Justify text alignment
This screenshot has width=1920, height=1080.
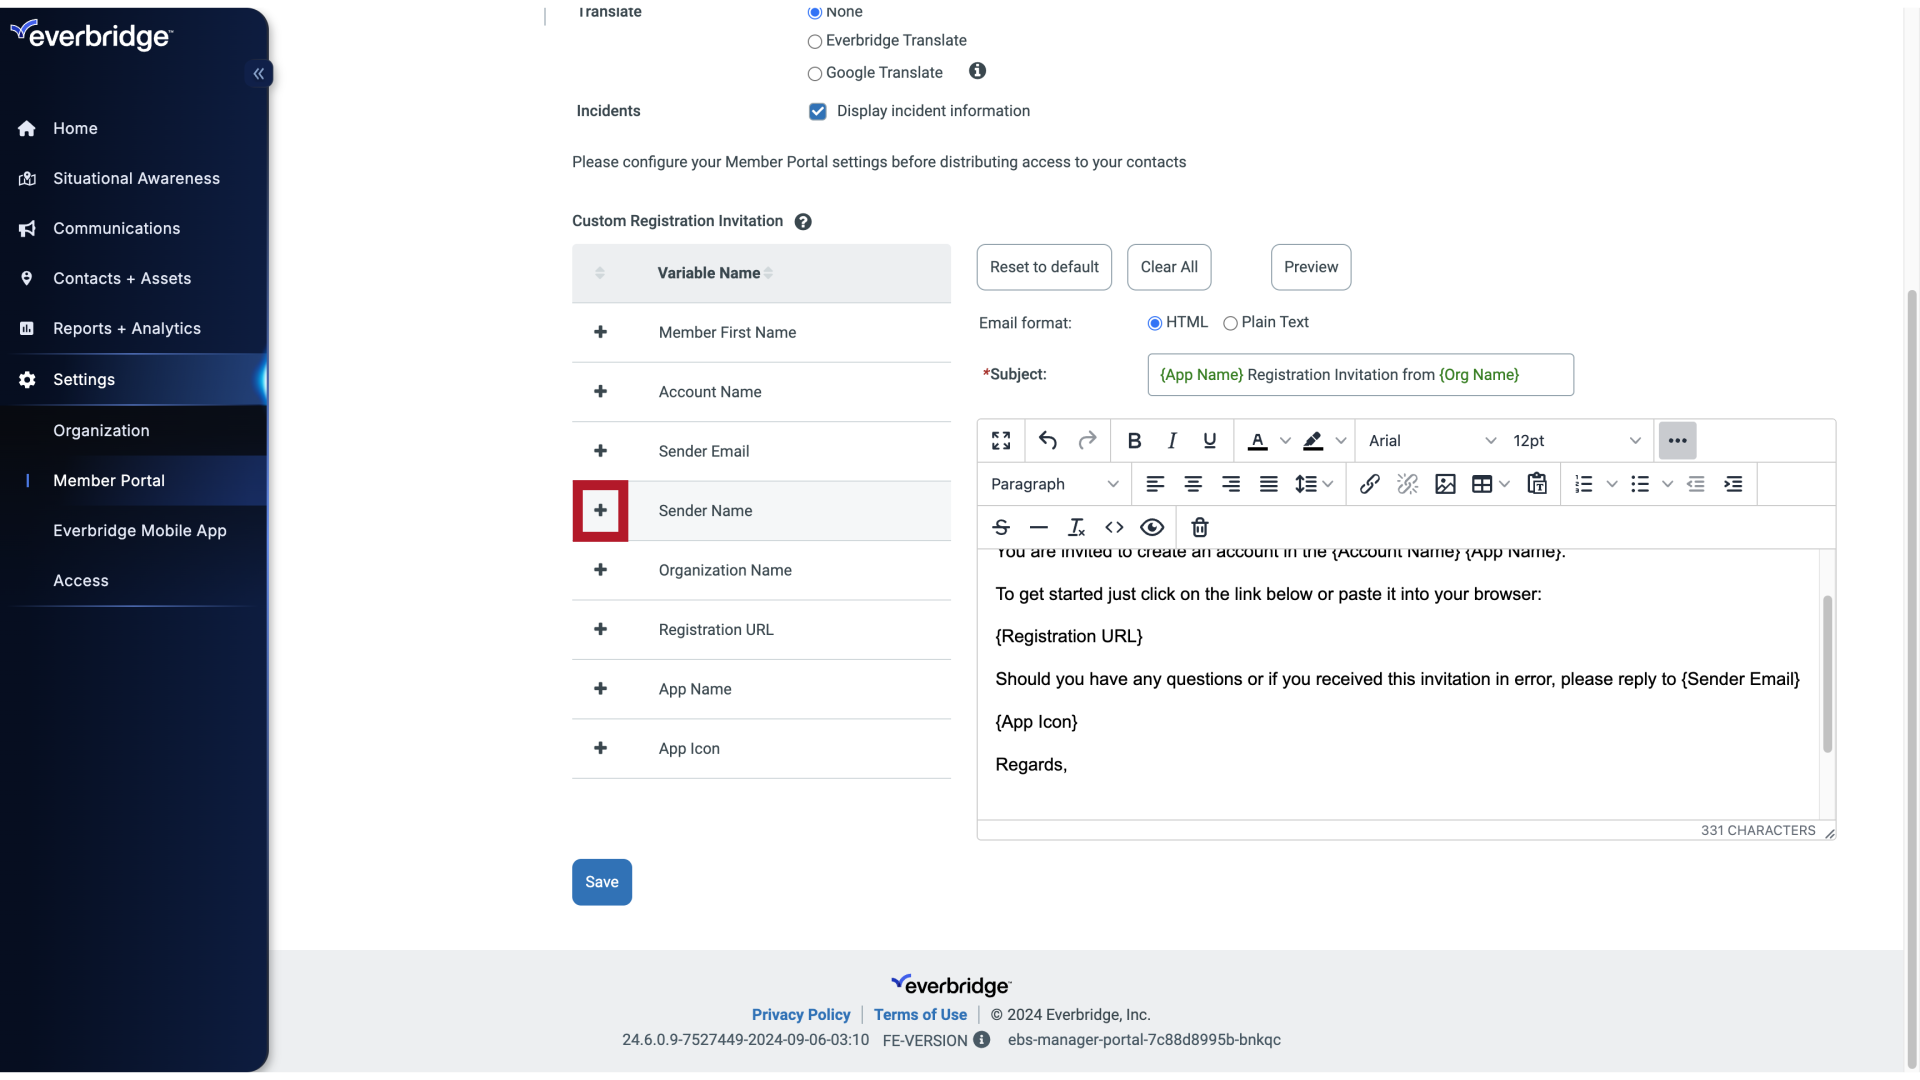click(x=1269, y=484)
